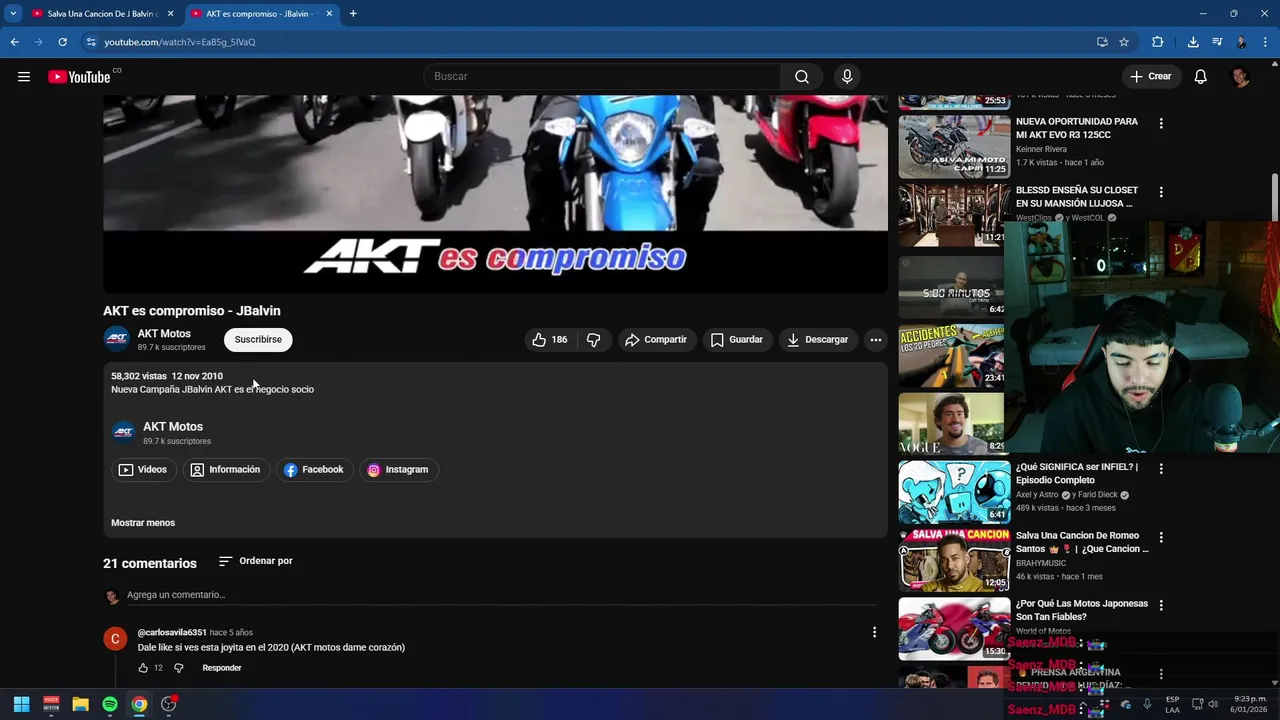The width and height of the screenshot is (1280, 720).
Task: Open the ¿Qué SIGNIFICA ser INFIEL? thumbnail
Action: tap(954, 491)
